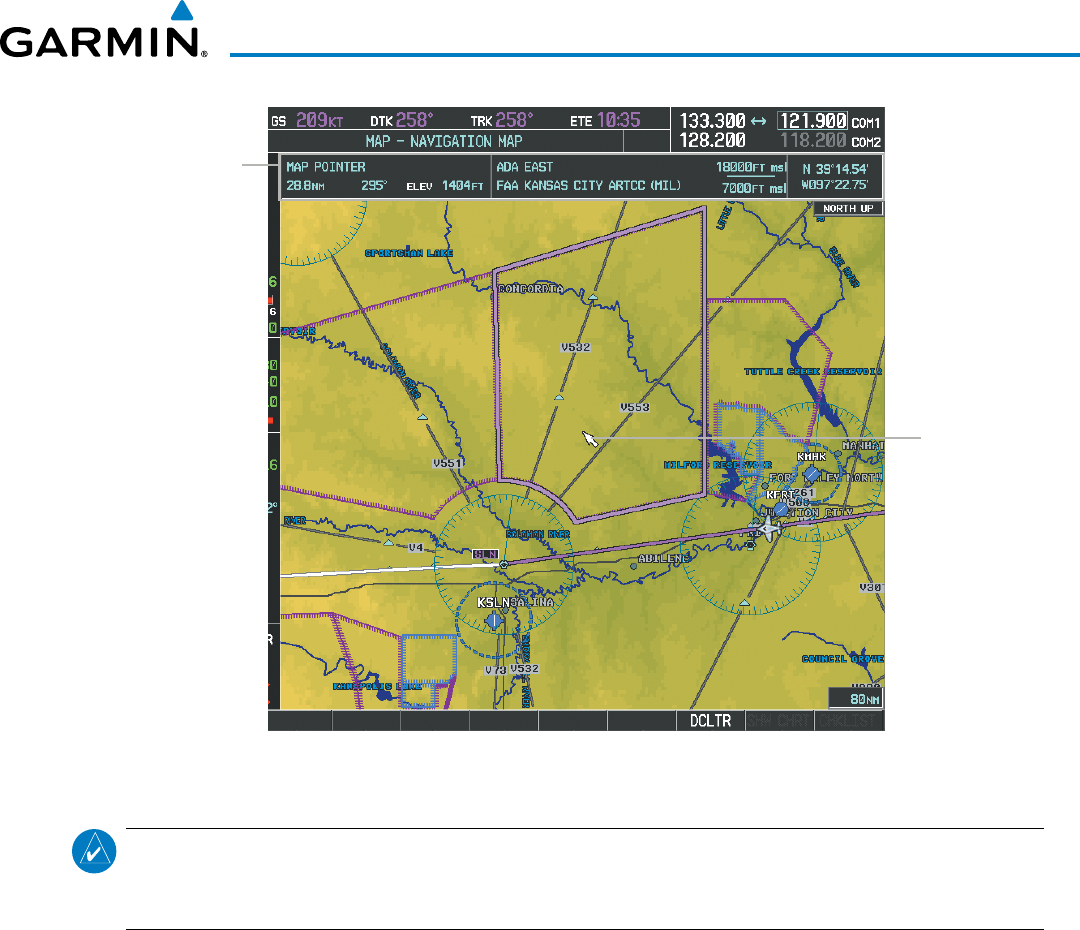Click the DTK 258° field
1080x930 pixels.
coord(402,120)
